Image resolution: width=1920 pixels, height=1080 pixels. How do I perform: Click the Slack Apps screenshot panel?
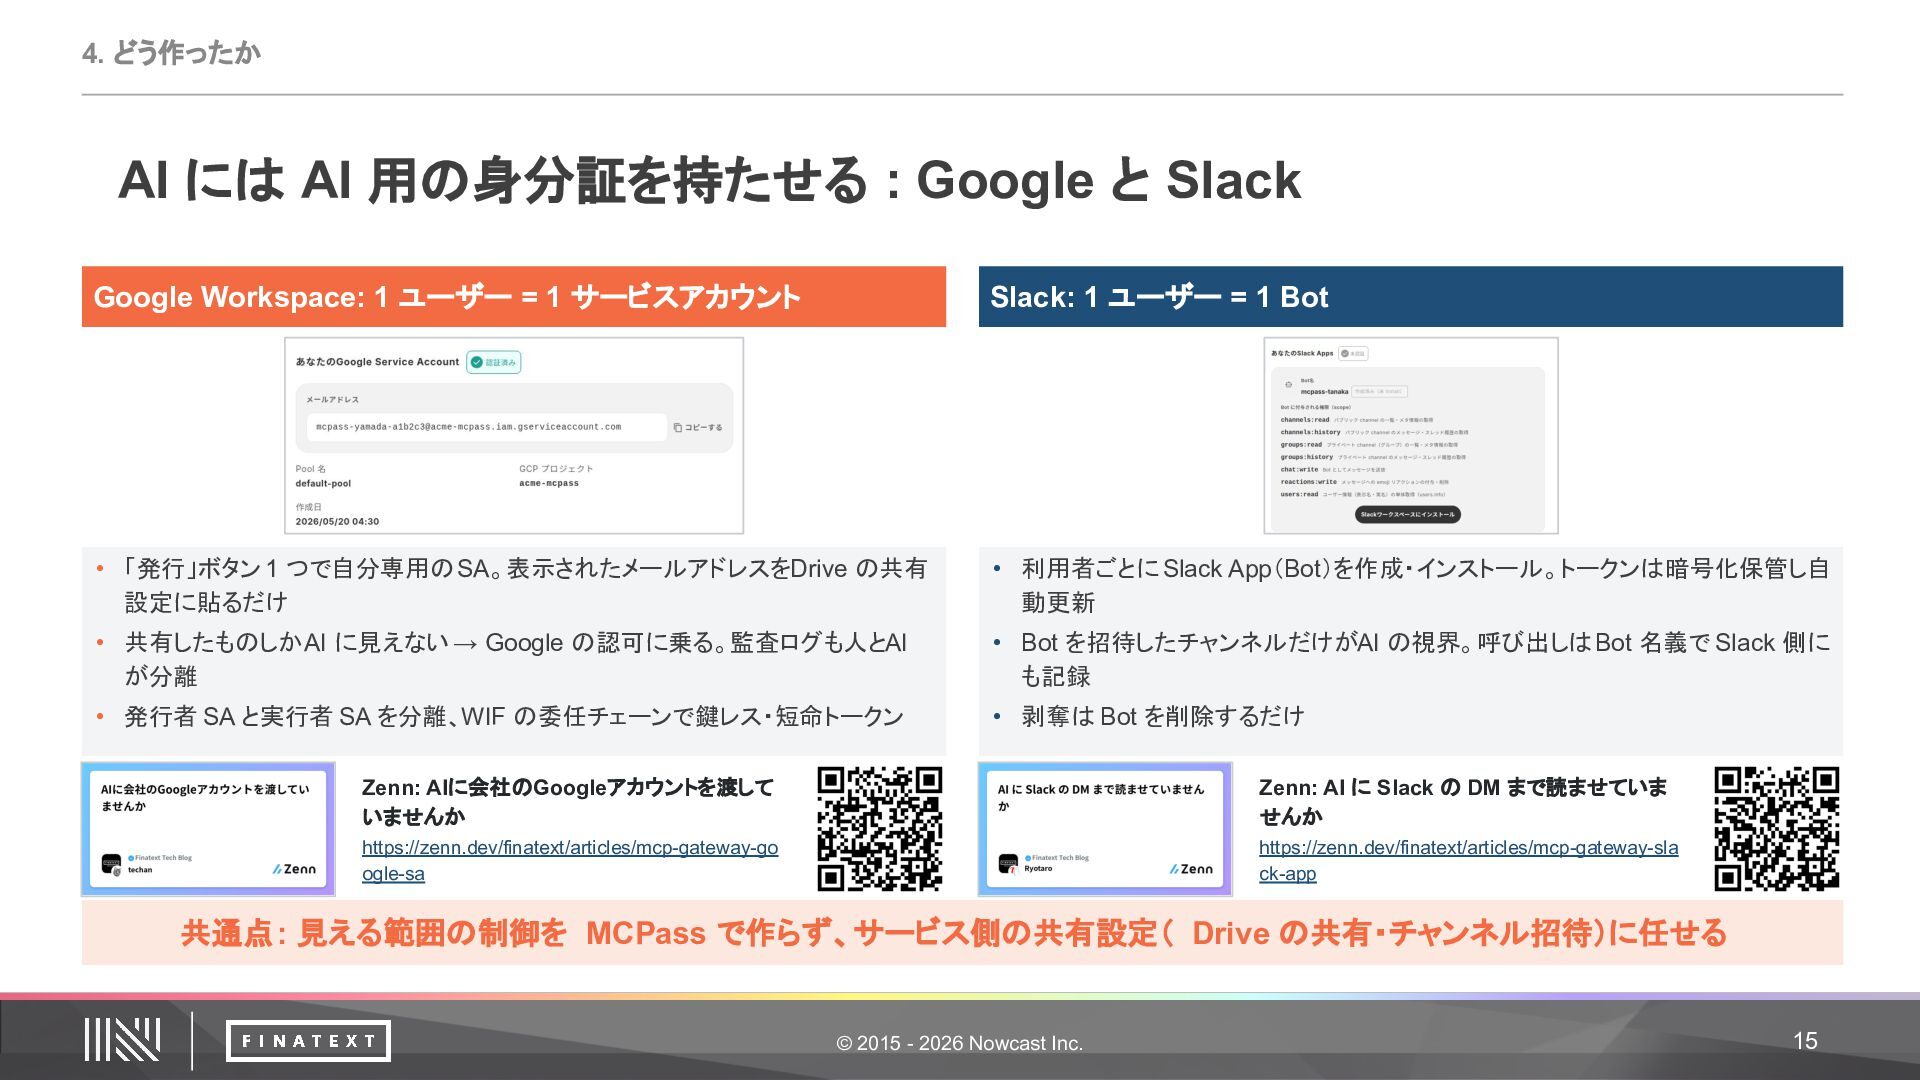click(x=1411, y=435)
